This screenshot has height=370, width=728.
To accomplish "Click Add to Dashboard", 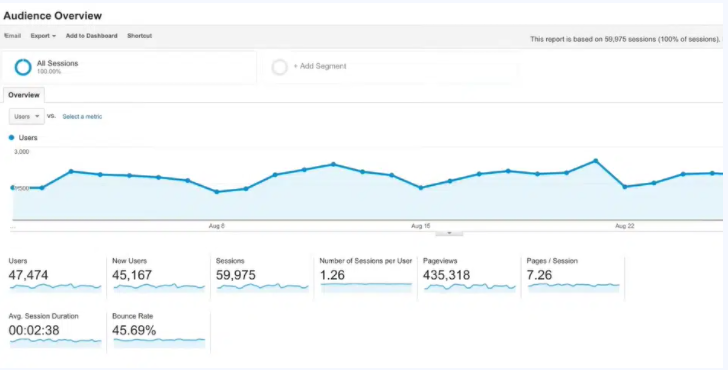I will point(91,36).
